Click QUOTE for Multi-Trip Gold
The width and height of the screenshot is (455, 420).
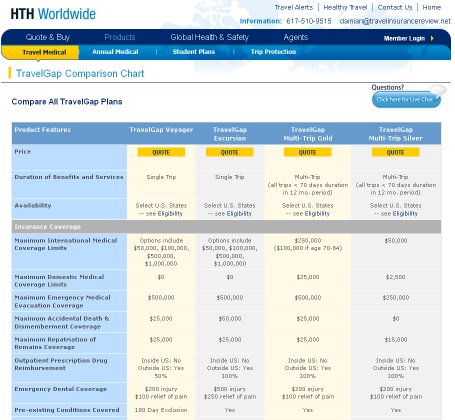pos(307,152)
